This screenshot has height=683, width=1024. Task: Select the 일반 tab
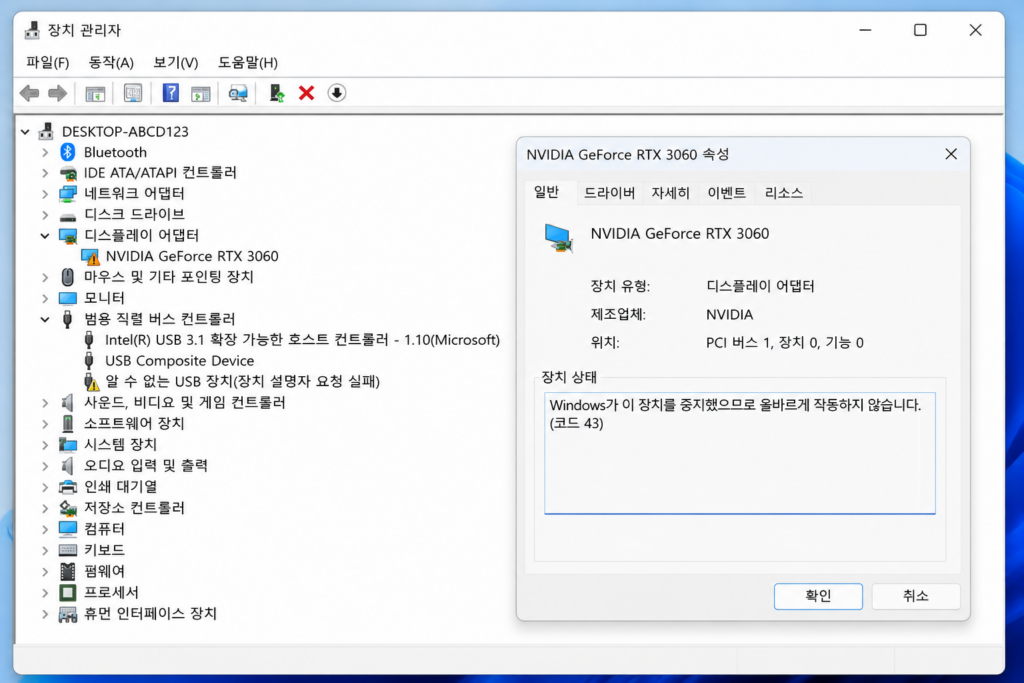(x=547, y=192)
